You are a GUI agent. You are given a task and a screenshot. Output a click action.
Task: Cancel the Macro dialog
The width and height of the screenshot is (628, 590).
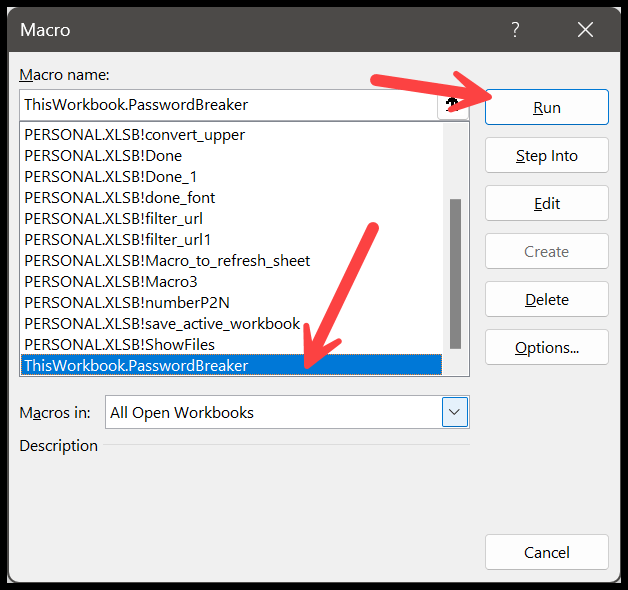[547, 552]
